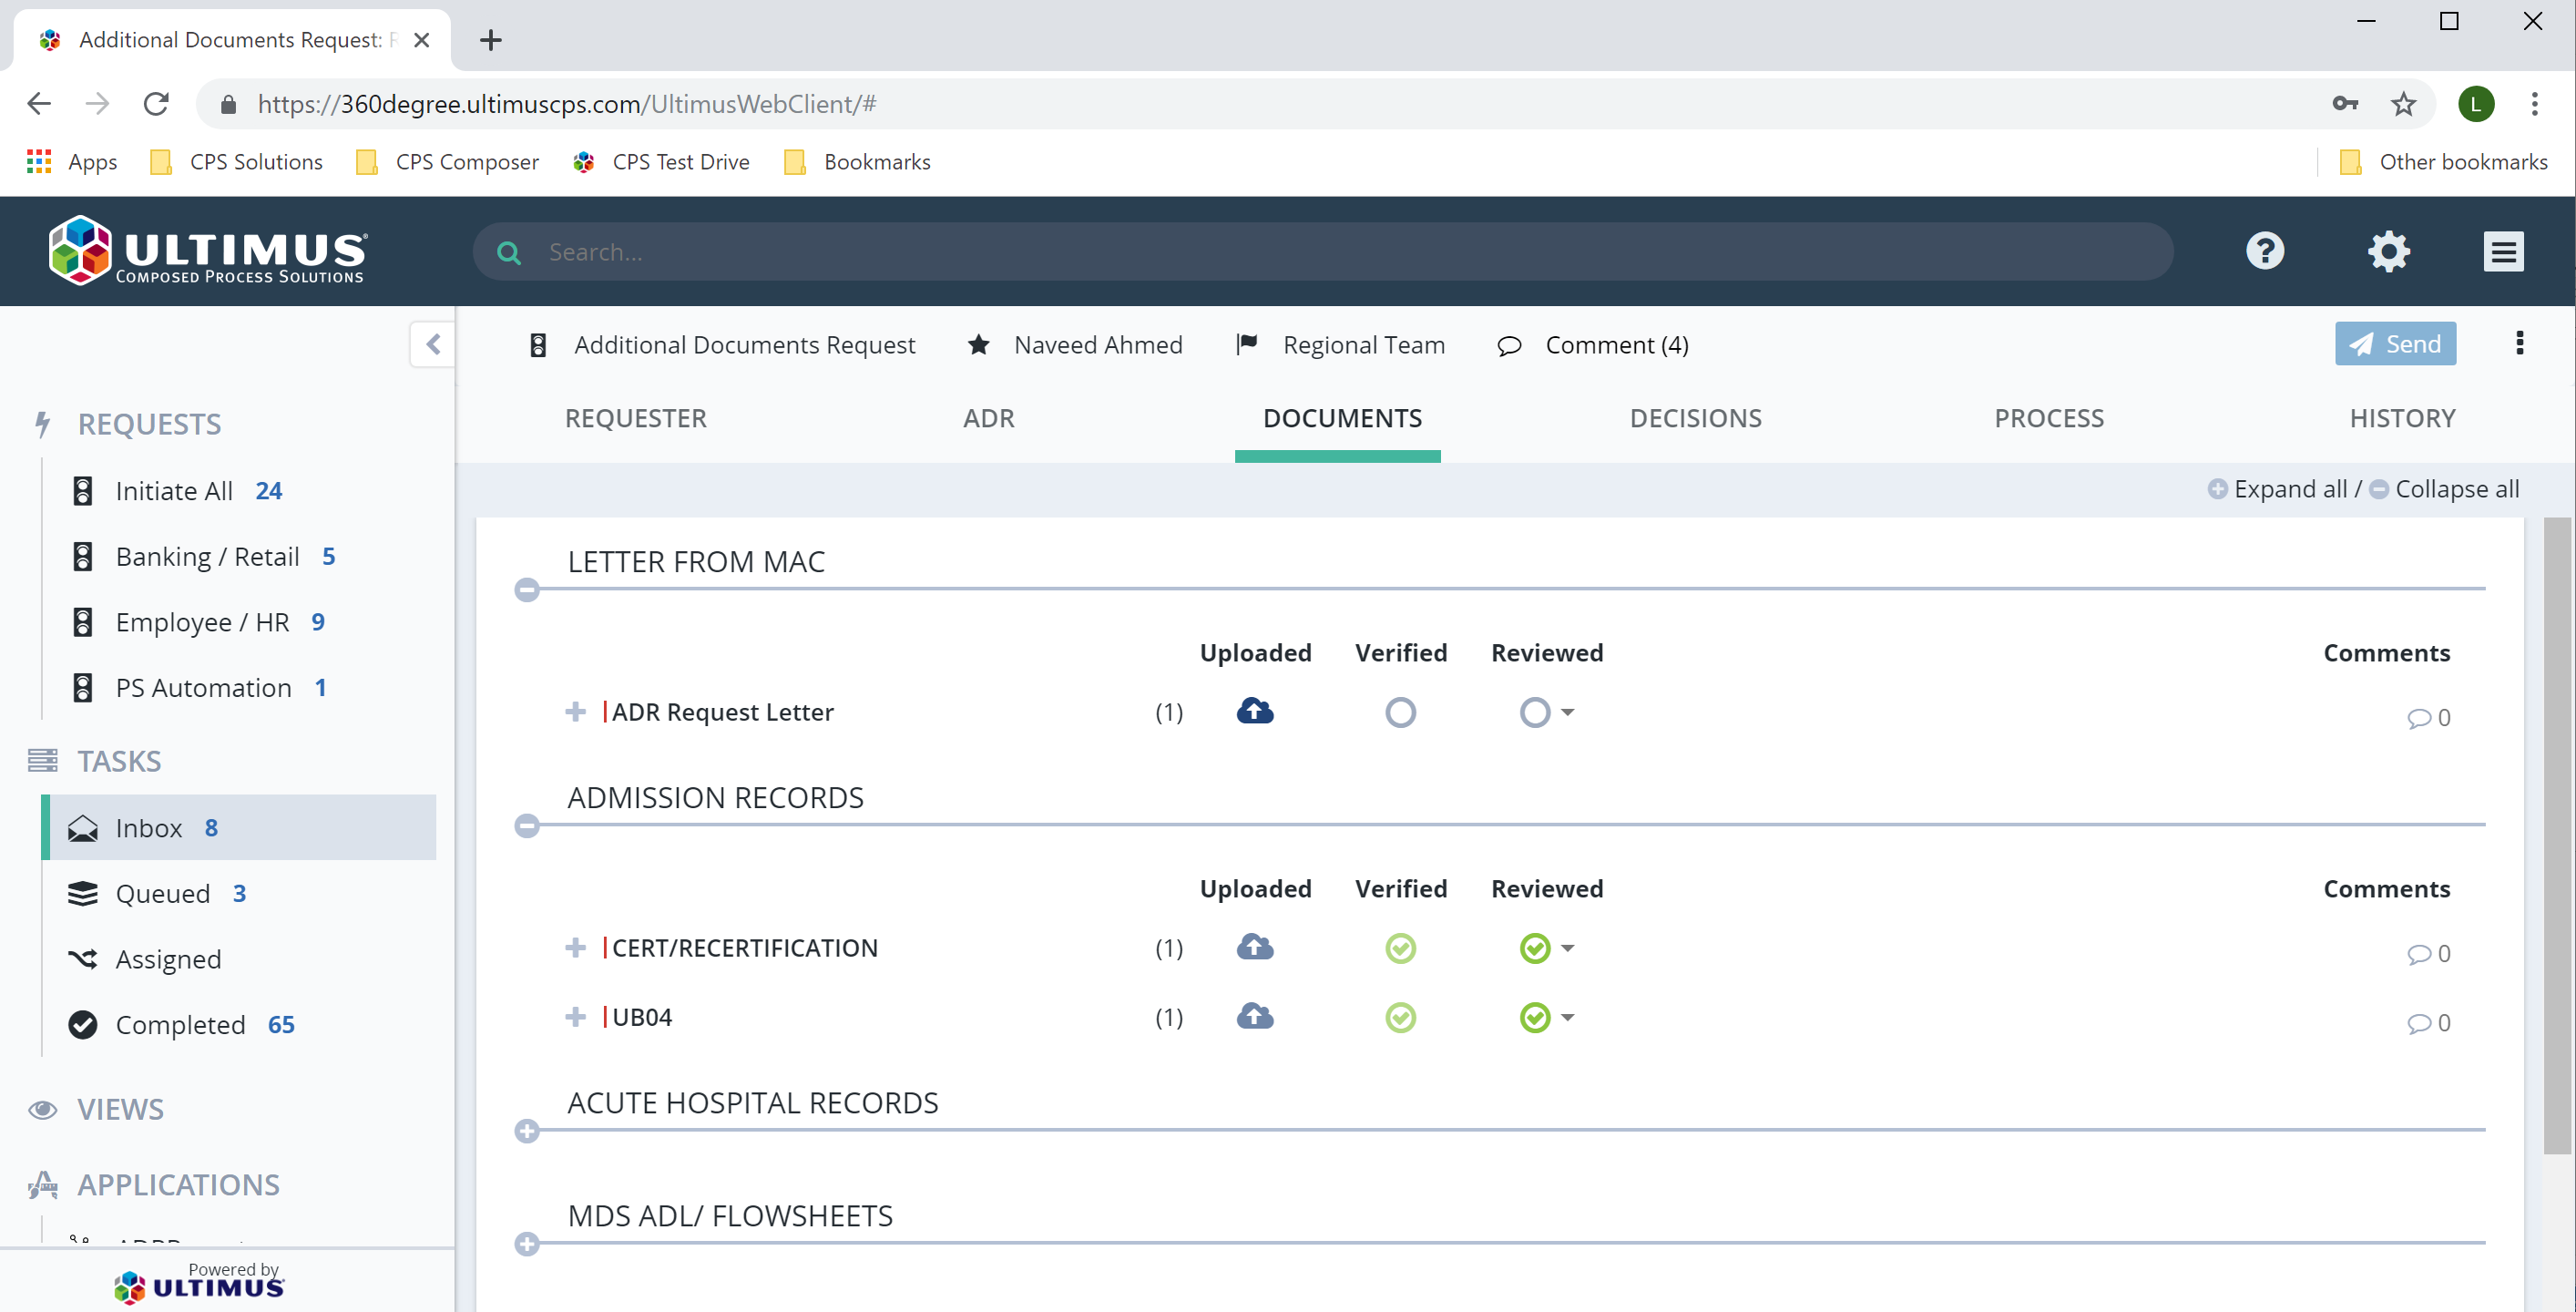Expand the CERT/RECERTIFICATION row plus
Screen dimensions: 2576x1312
pyautogui.click(x=575, y=947)
